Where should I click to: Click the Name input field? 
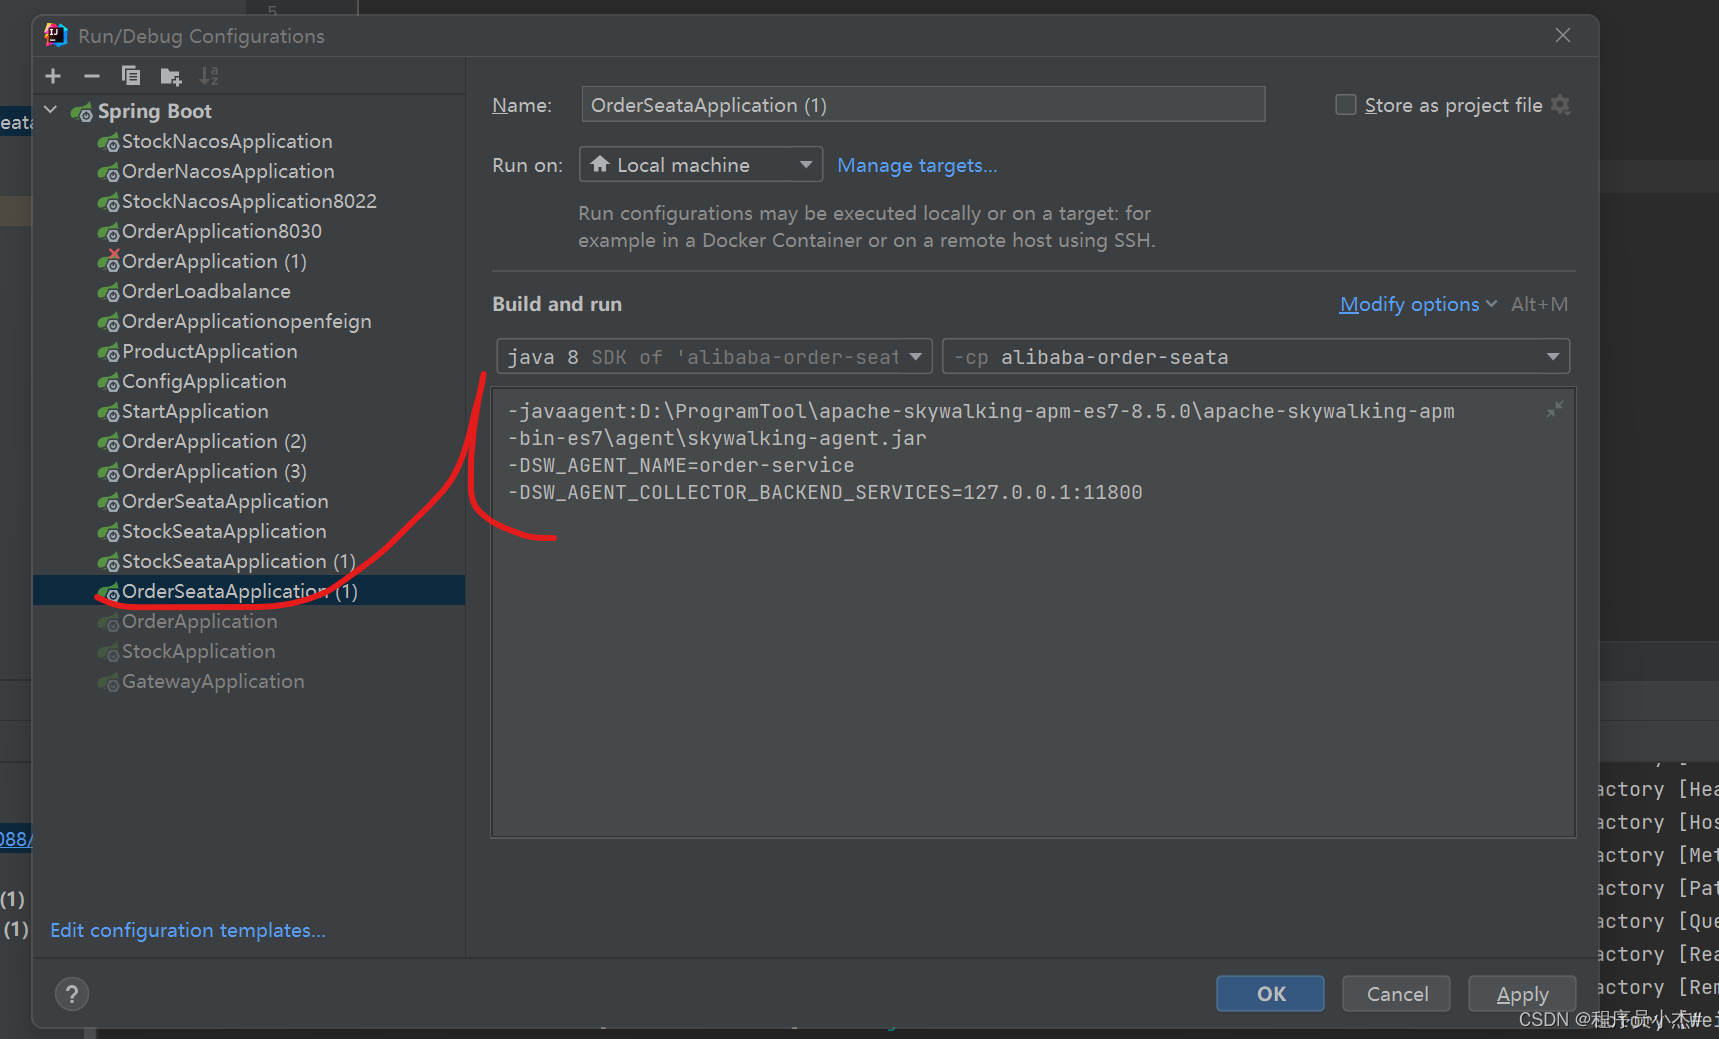923,105
